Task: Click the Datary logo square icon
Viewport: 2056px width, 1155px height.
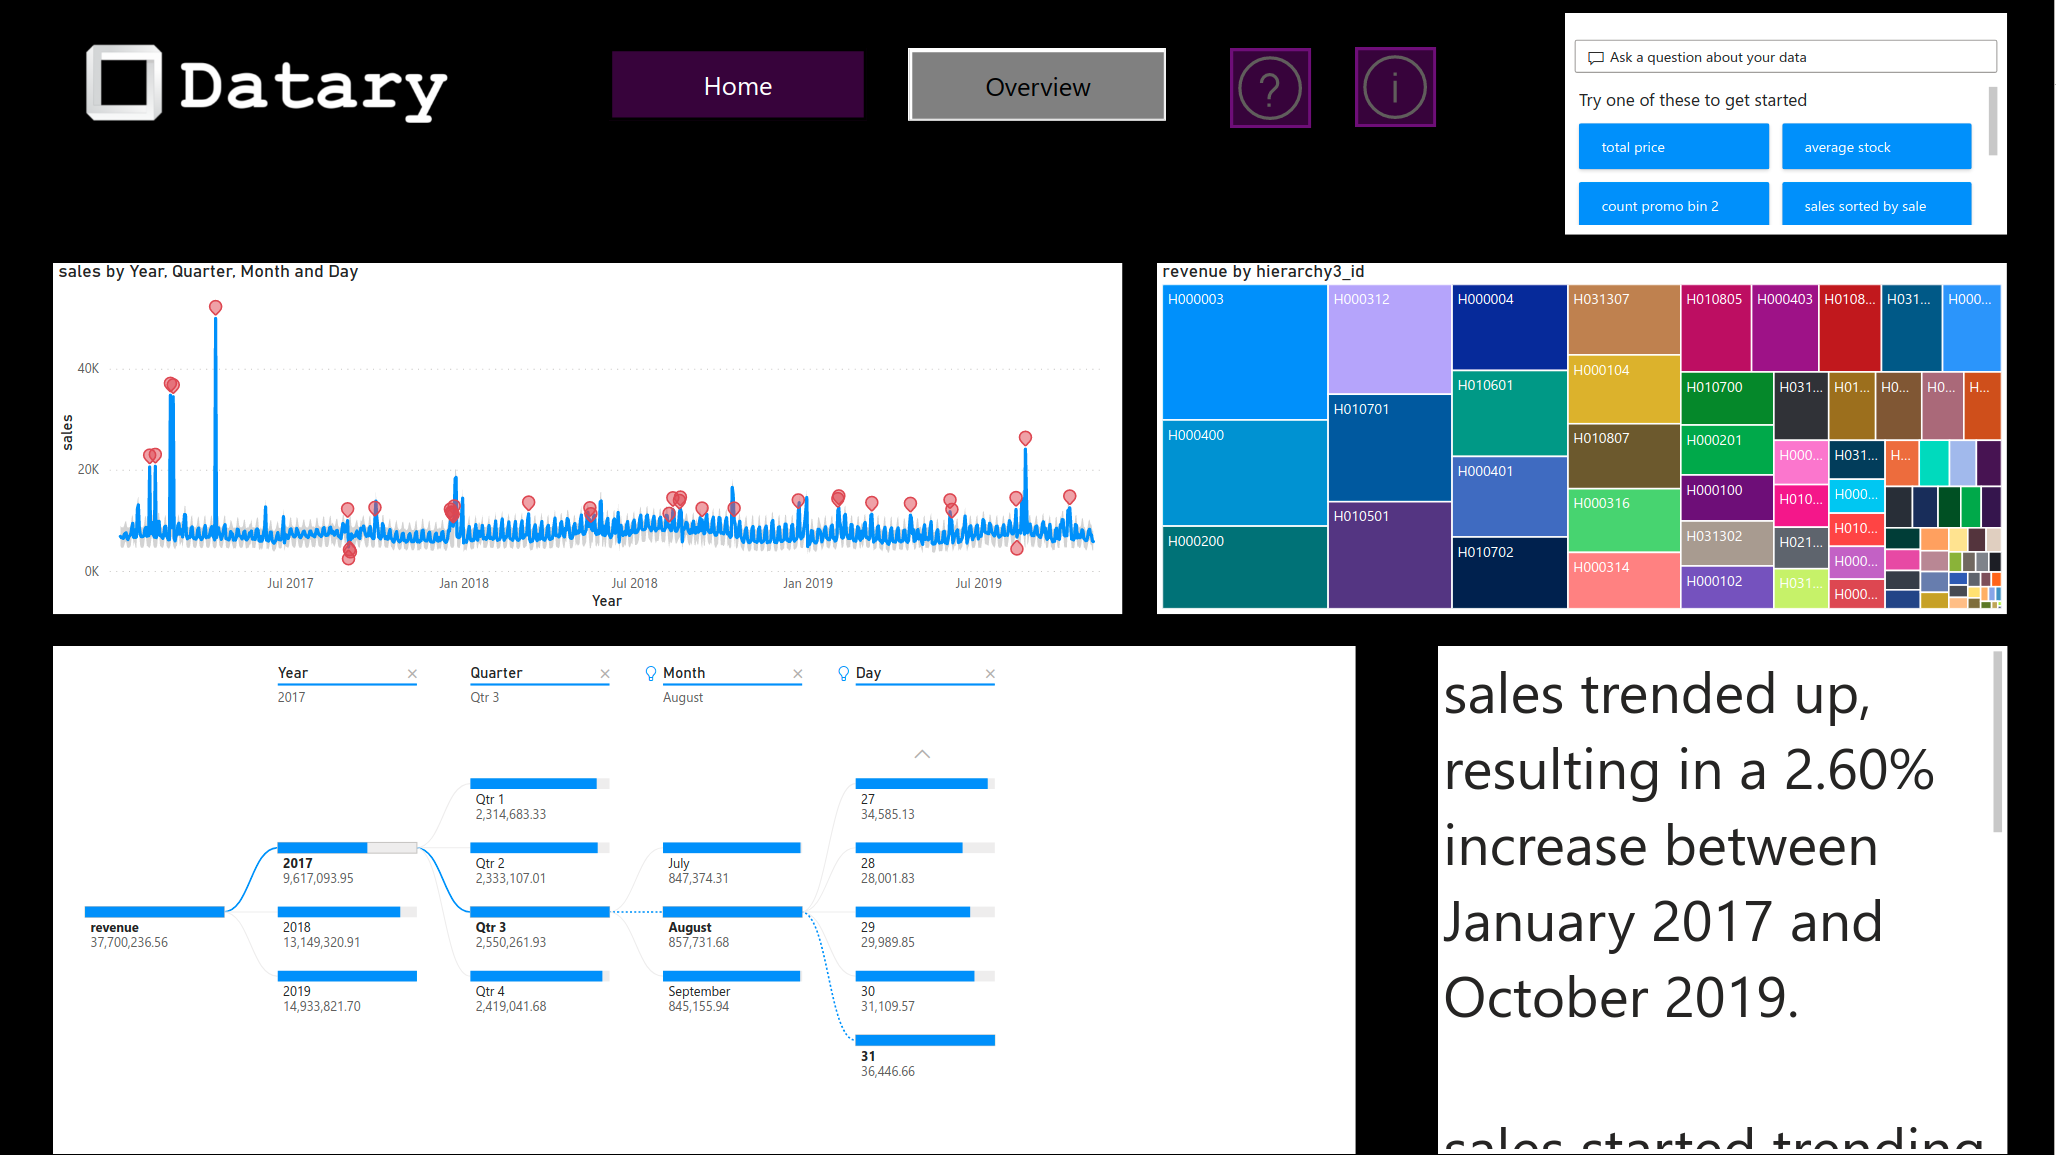Action: click(124, 83)
